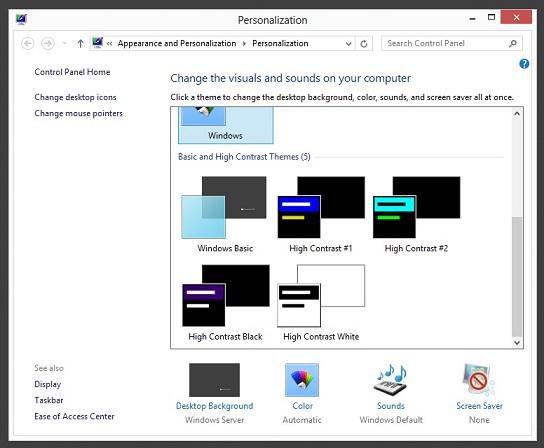Screen dimensions: 544x448
Task: Open the Screen Saver icon
Action: point(479,380)
